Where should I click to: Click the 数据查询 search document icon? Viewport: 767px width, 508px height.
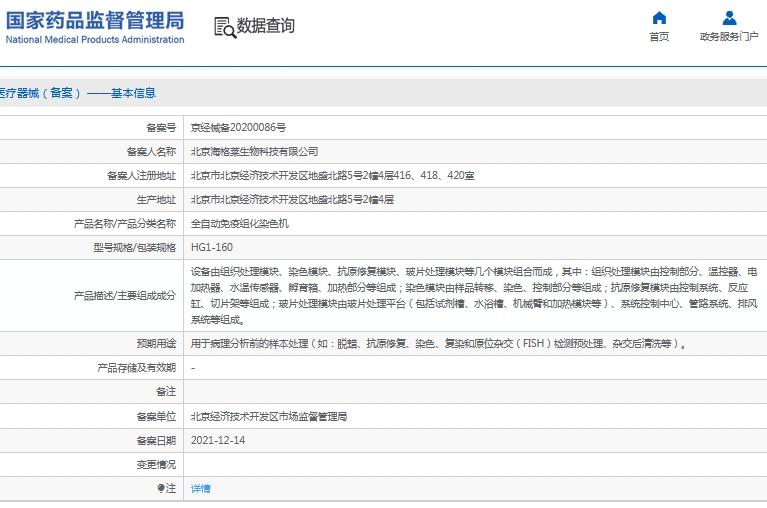(225, 27)
